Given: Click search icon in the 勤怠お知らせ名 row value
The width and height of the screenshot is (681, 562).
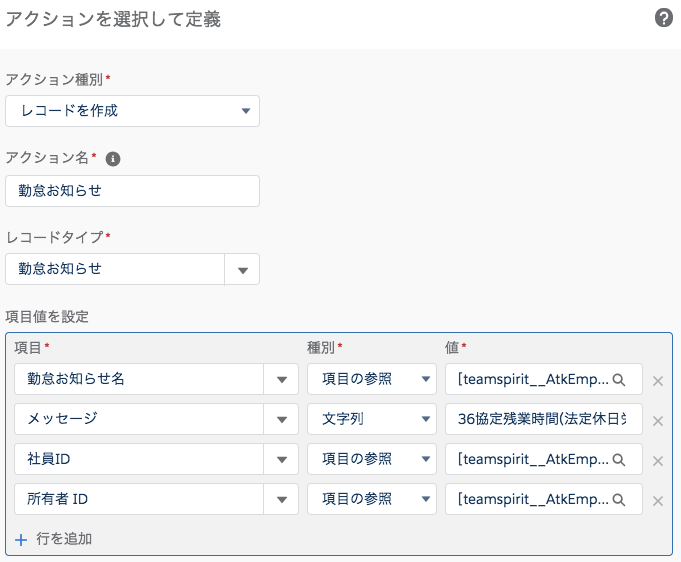Looking at the screenshot, I should 619,380.
